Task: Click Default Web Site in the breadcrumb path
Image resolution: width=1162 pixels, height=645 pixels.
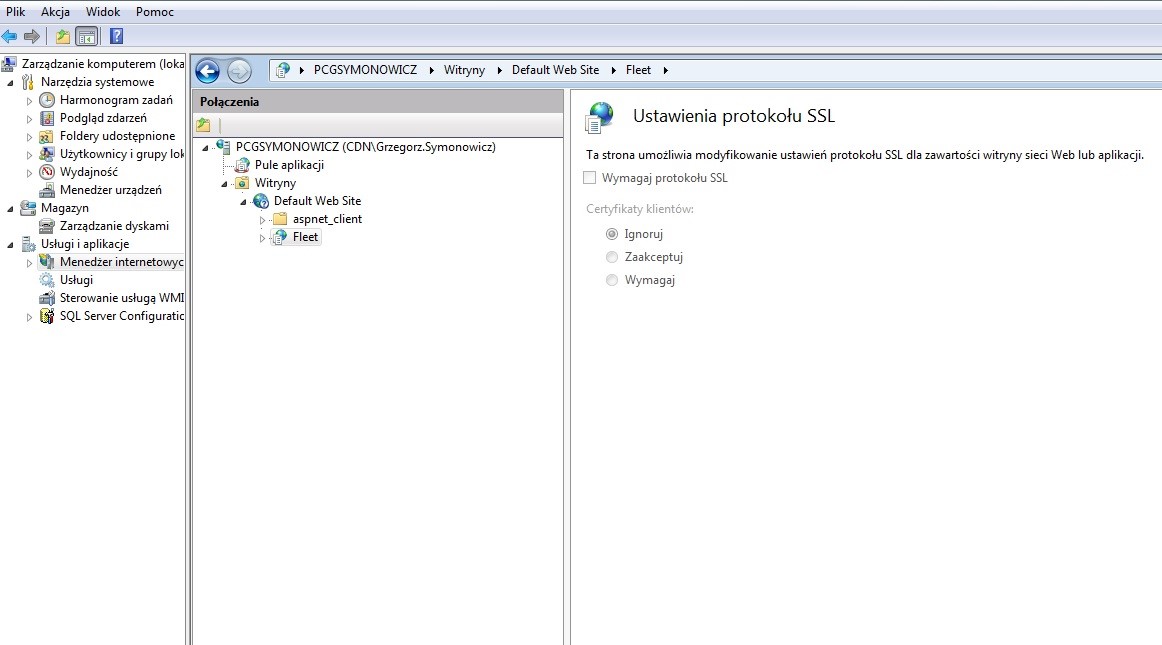Action: coord(555,70)
